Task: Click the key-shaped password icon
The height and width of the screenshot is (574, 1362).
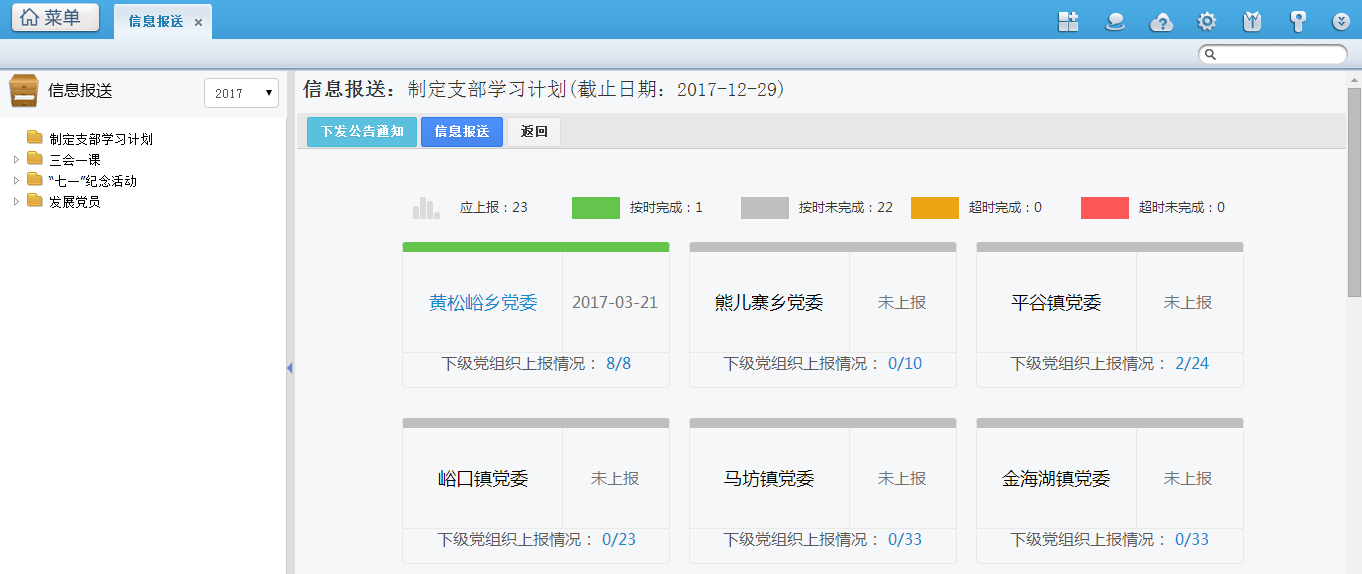Action: click(1297, 22)
